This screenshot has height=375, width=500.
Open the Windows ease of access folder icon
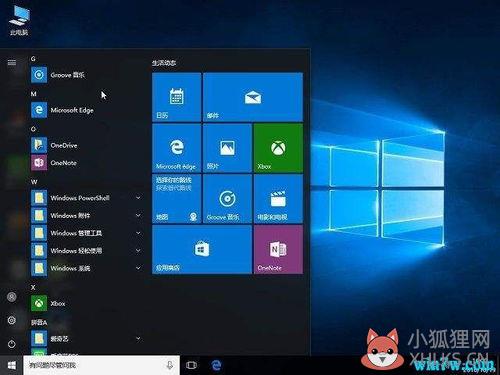click(39, 251)
